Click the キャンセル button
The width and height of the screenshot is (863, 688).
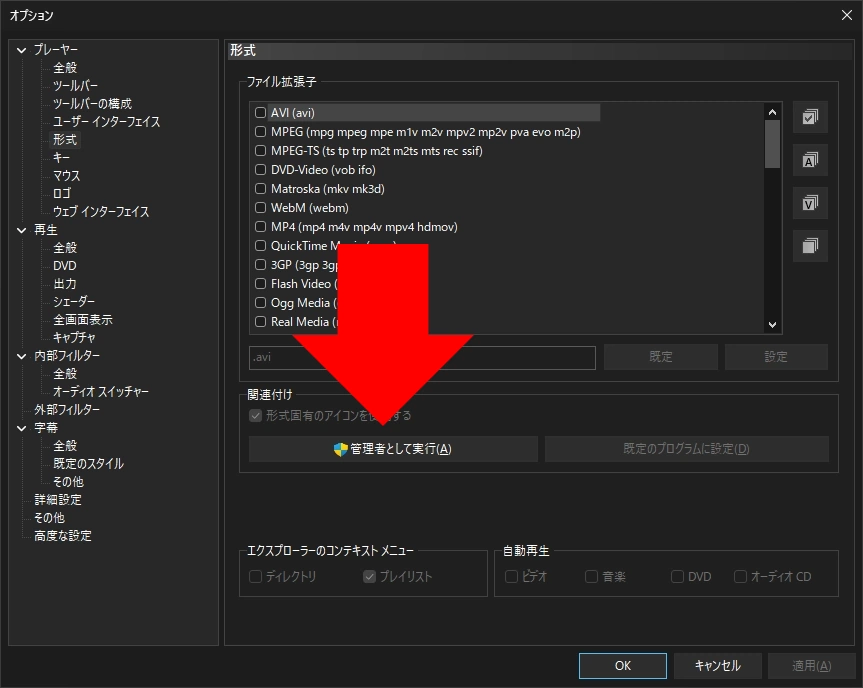coord(718,666)
